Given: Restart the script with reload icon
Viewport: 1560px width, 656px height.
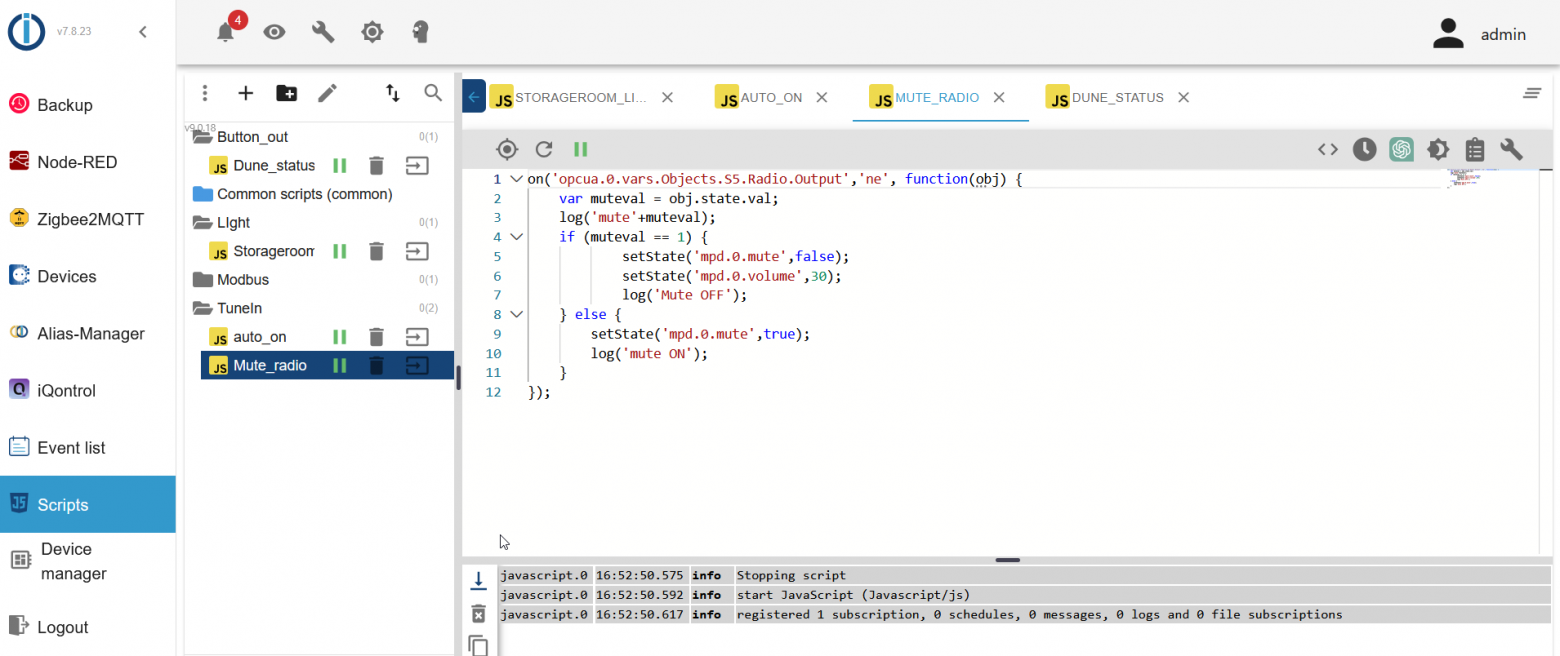Looking at the screenshot, I should (544, 149).
